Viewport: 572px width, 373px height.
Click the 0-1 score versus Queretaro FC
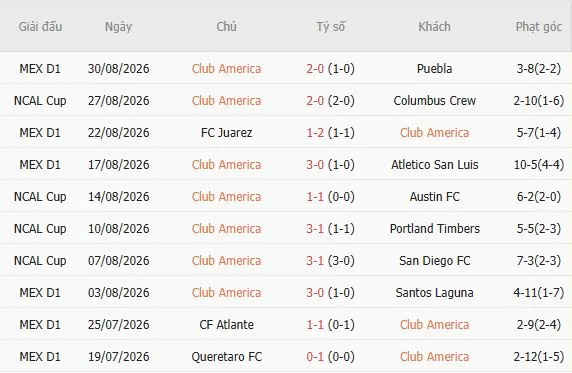(x=315, y=357)
